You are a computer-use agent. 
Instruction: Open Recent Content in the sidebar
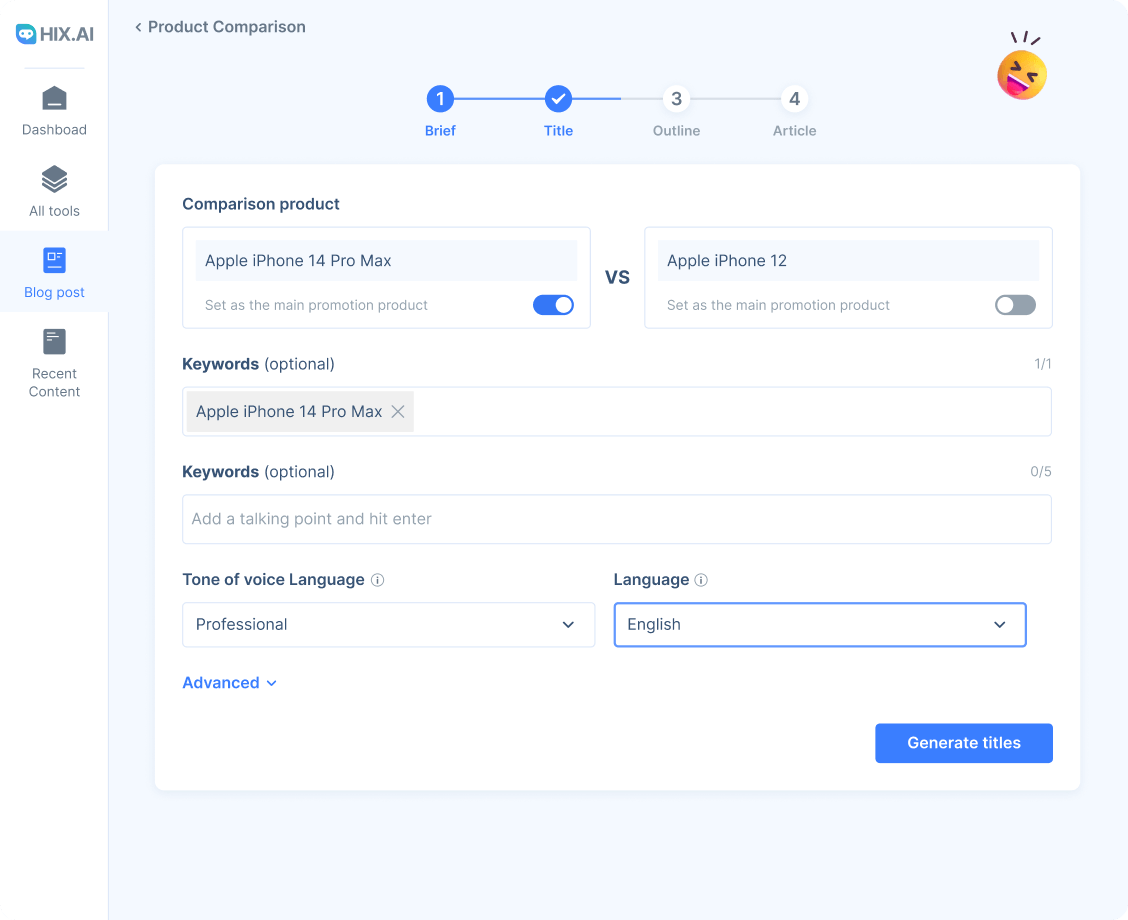[x=54, y=365]
